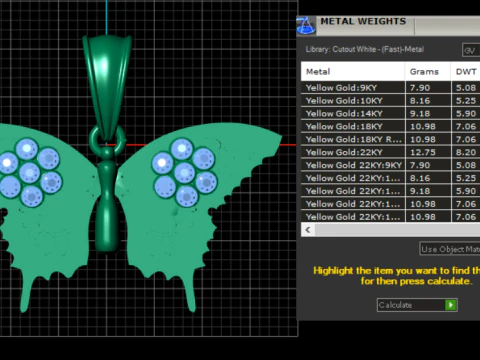Click the Library: Cutout White label
Image resolution: width=480 pixels, height=360 pixels.
tap(365, 49)
